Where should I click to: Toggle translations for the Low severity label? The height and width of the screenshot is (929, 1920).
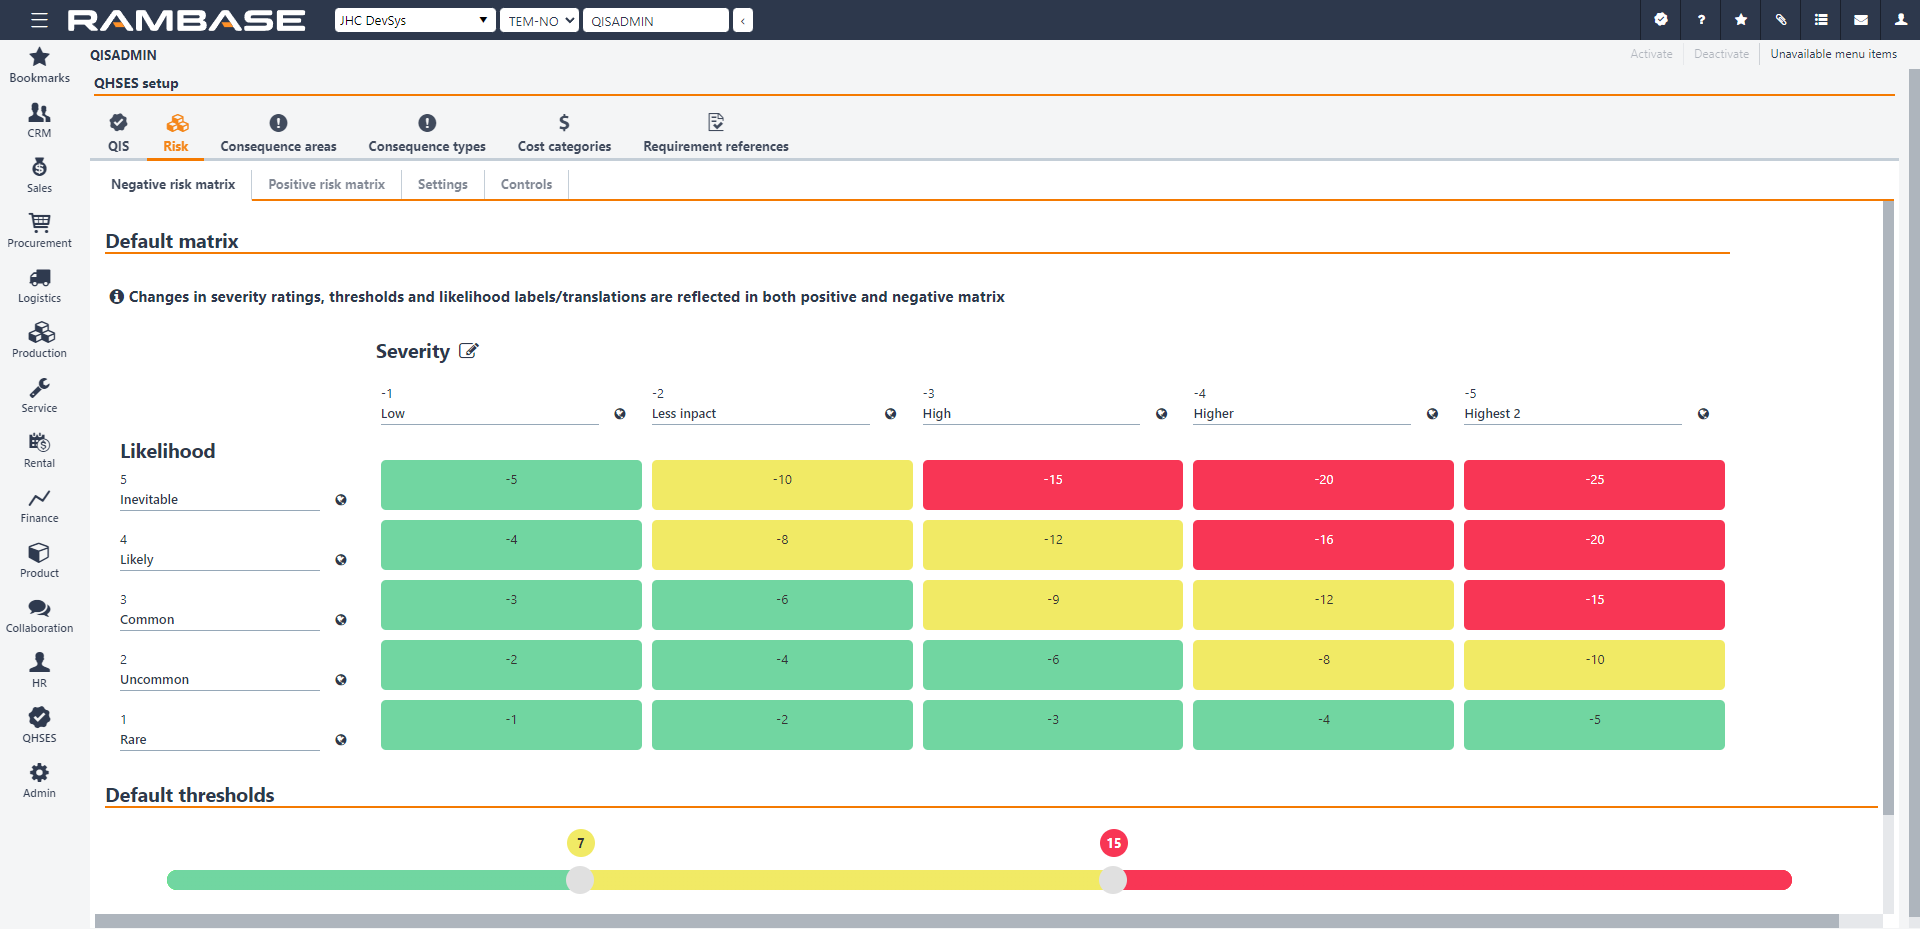pyautogui.click(x=621, y=413)
